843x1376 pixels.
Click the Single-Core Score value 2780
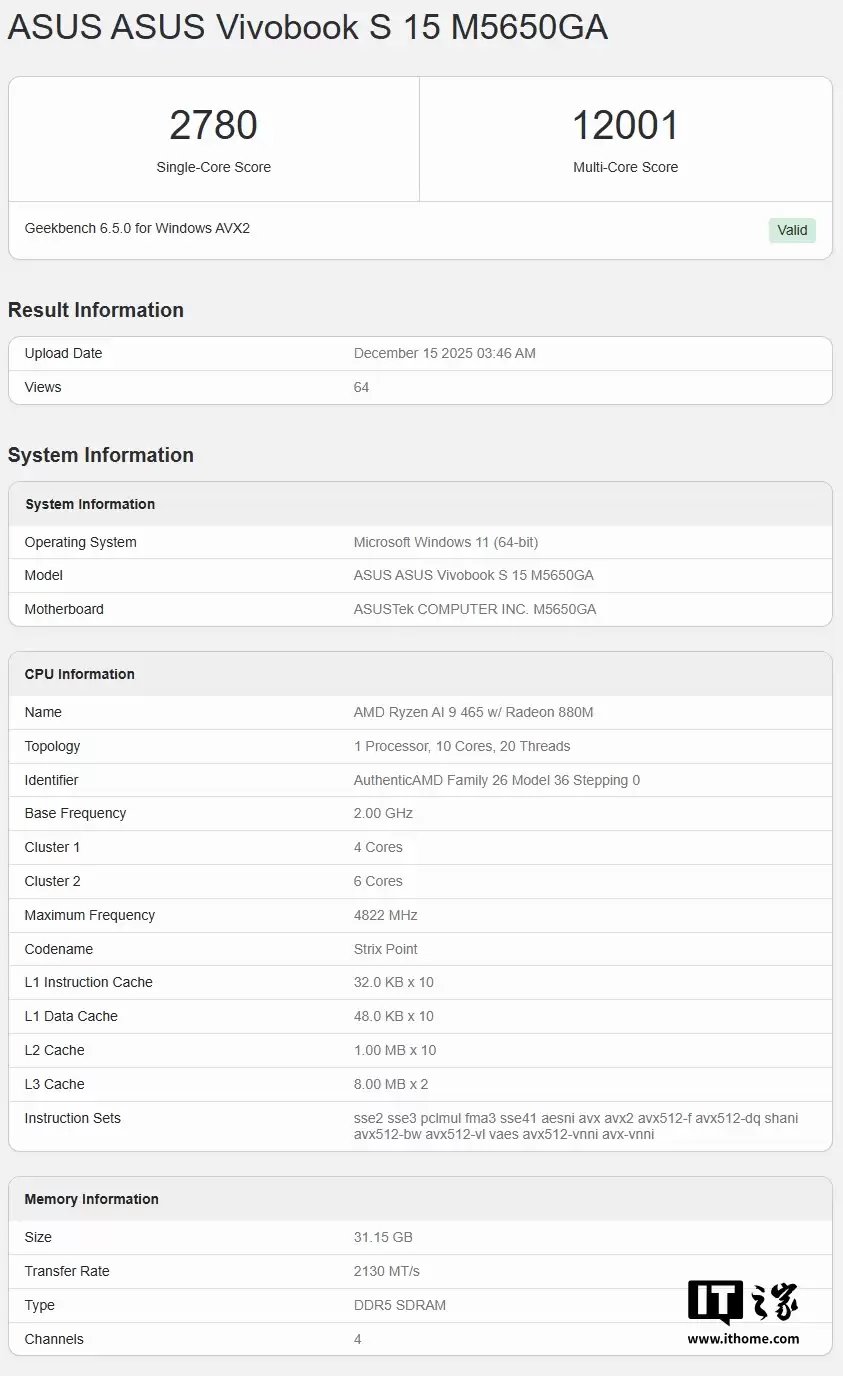(213, 124)
